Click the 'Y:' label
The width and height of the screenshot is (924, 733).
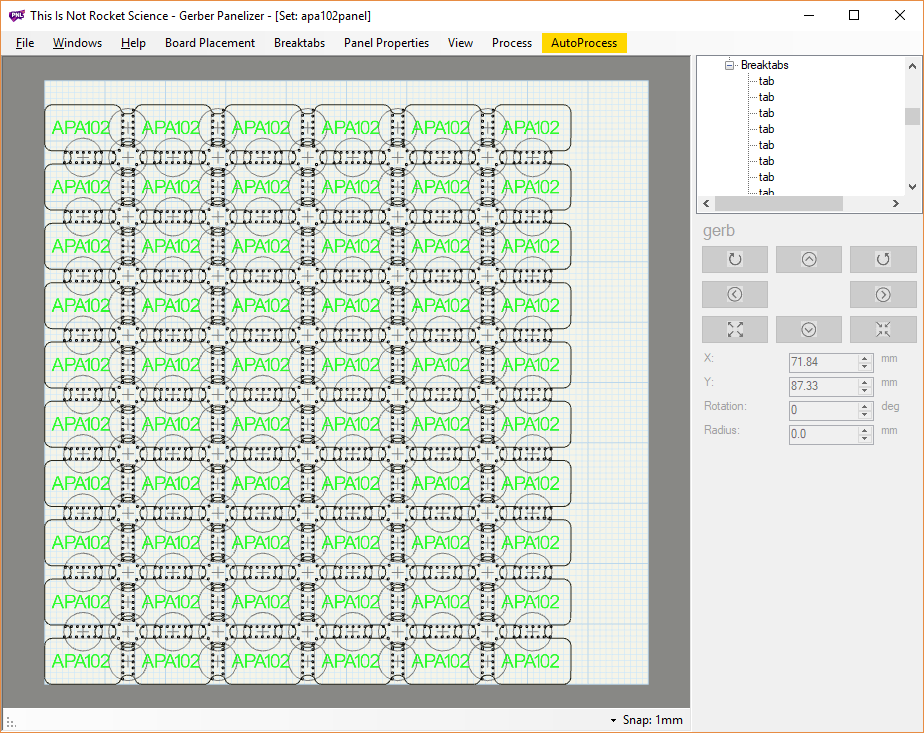click(709, 382)
